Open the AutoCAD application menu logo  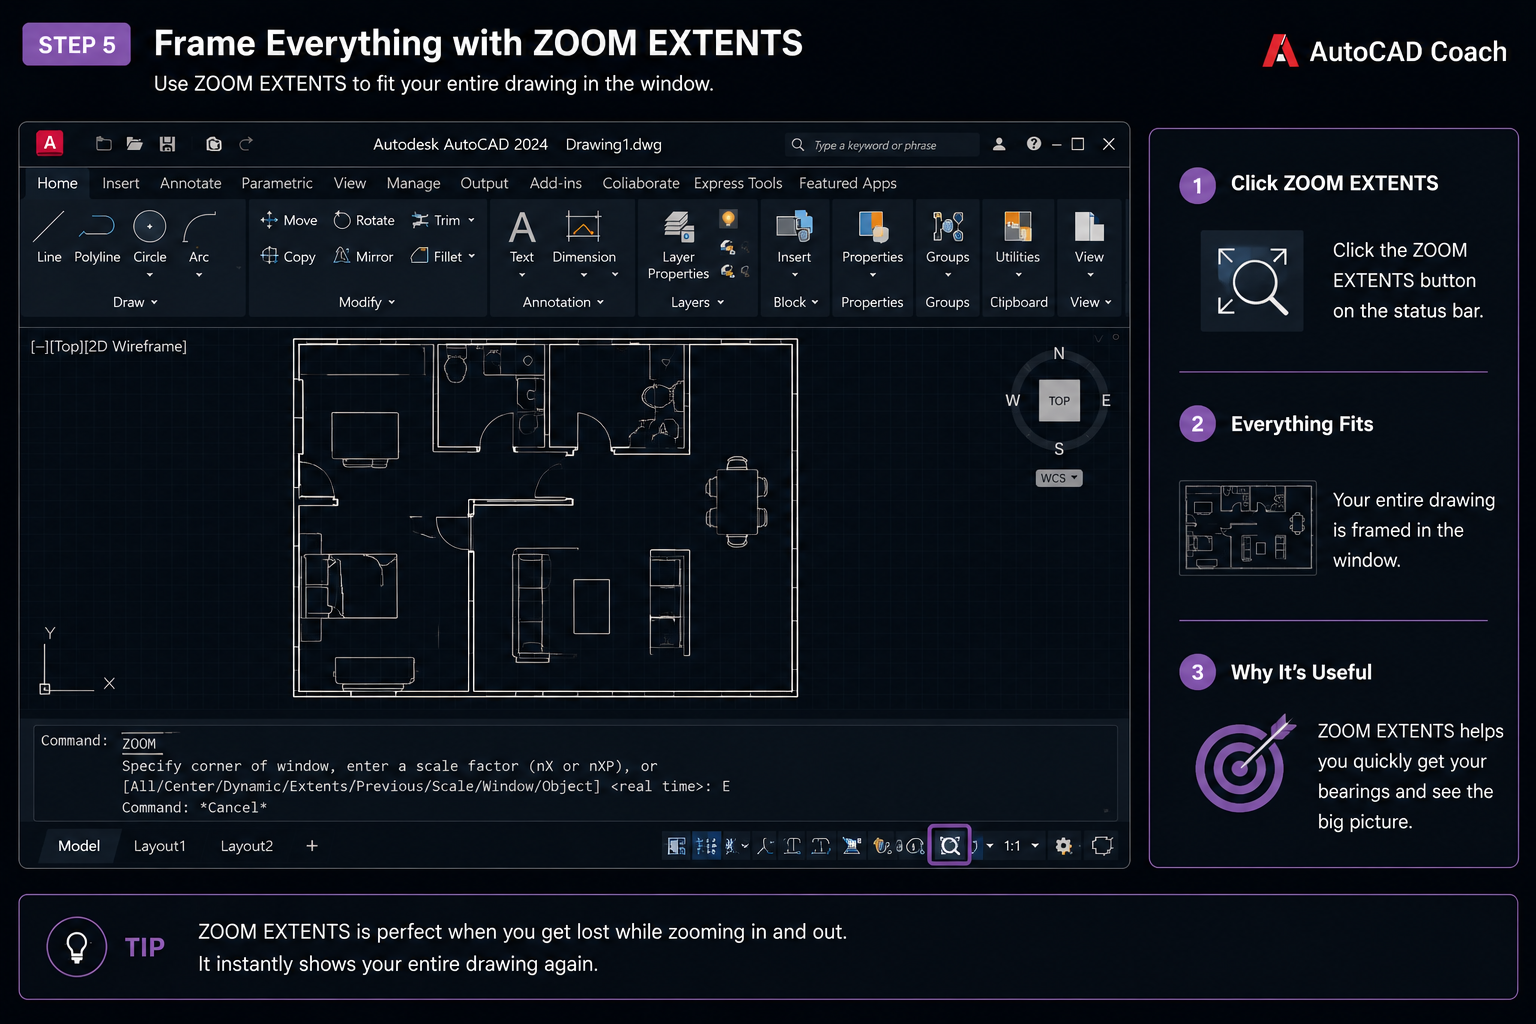tap(50, 143)
